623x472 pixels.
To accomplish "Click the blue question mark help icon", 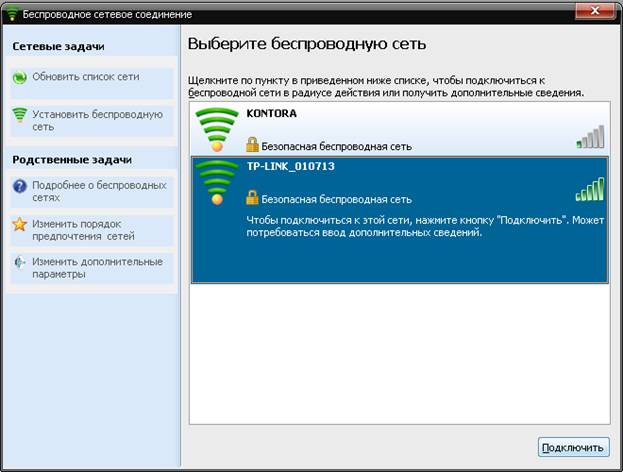I will click(x=19, y=186).
